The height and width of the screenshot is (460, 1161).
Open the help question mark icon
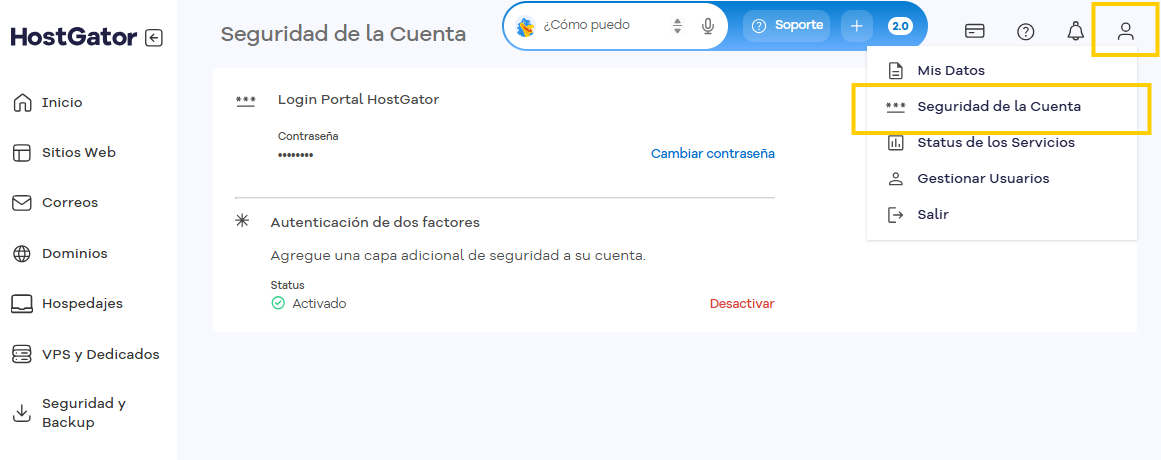coord(1026,31)
